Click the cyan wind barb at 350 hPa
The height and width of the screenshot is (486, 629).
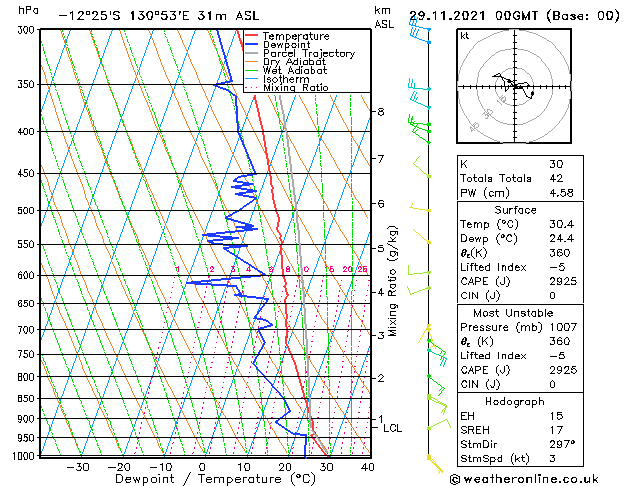419,85
